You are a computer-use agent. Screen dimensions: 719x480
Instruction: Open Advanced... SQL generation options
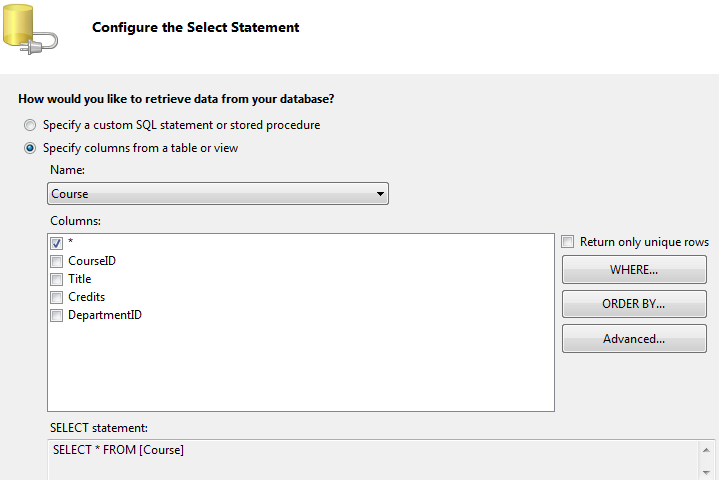(634, 339)
